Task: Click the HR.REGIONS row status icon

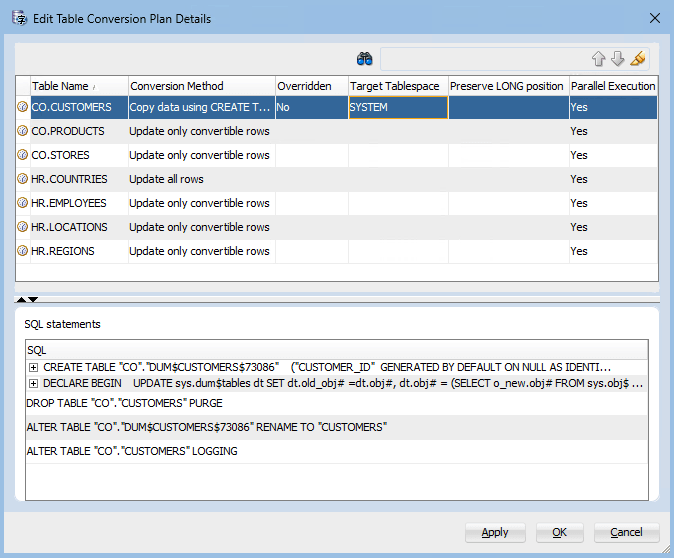Action: click(x=22, y=251)
